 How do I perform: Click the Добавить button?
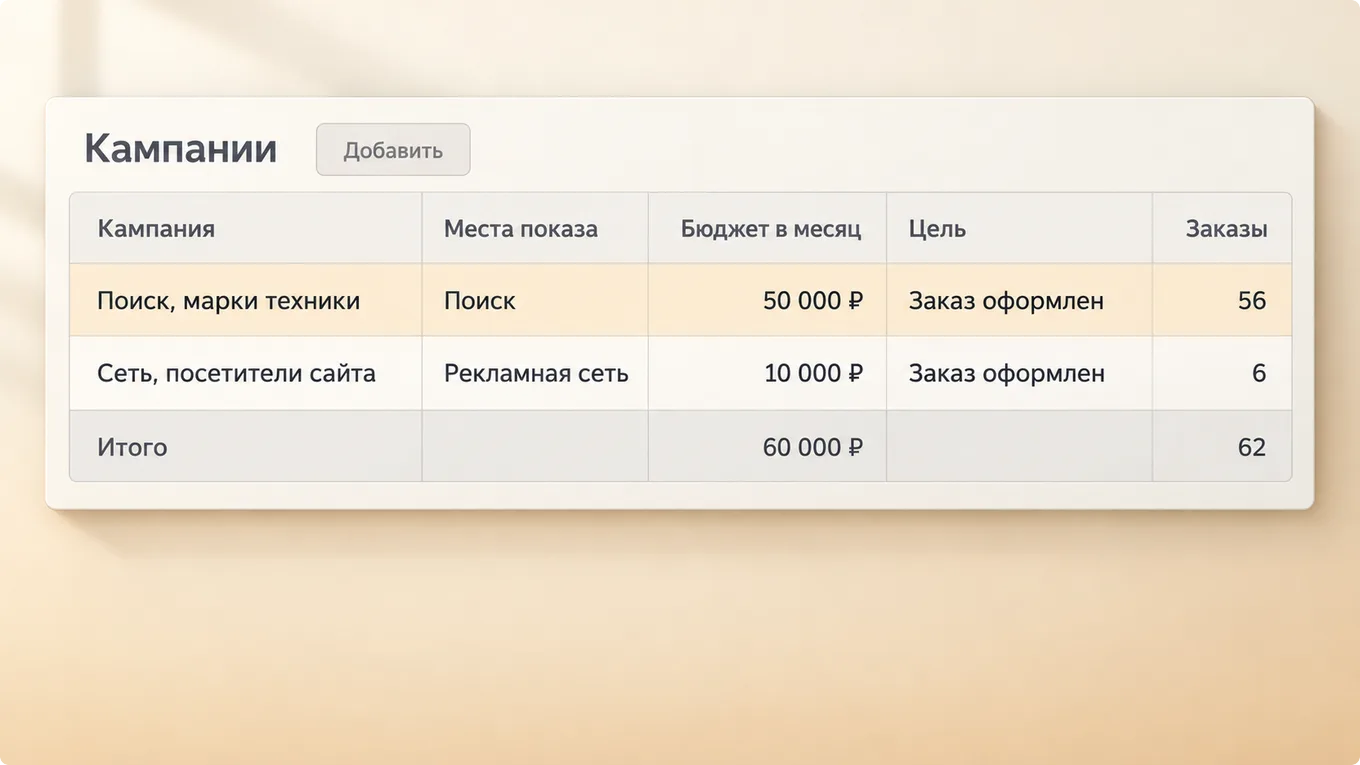[x=393, y=150]
